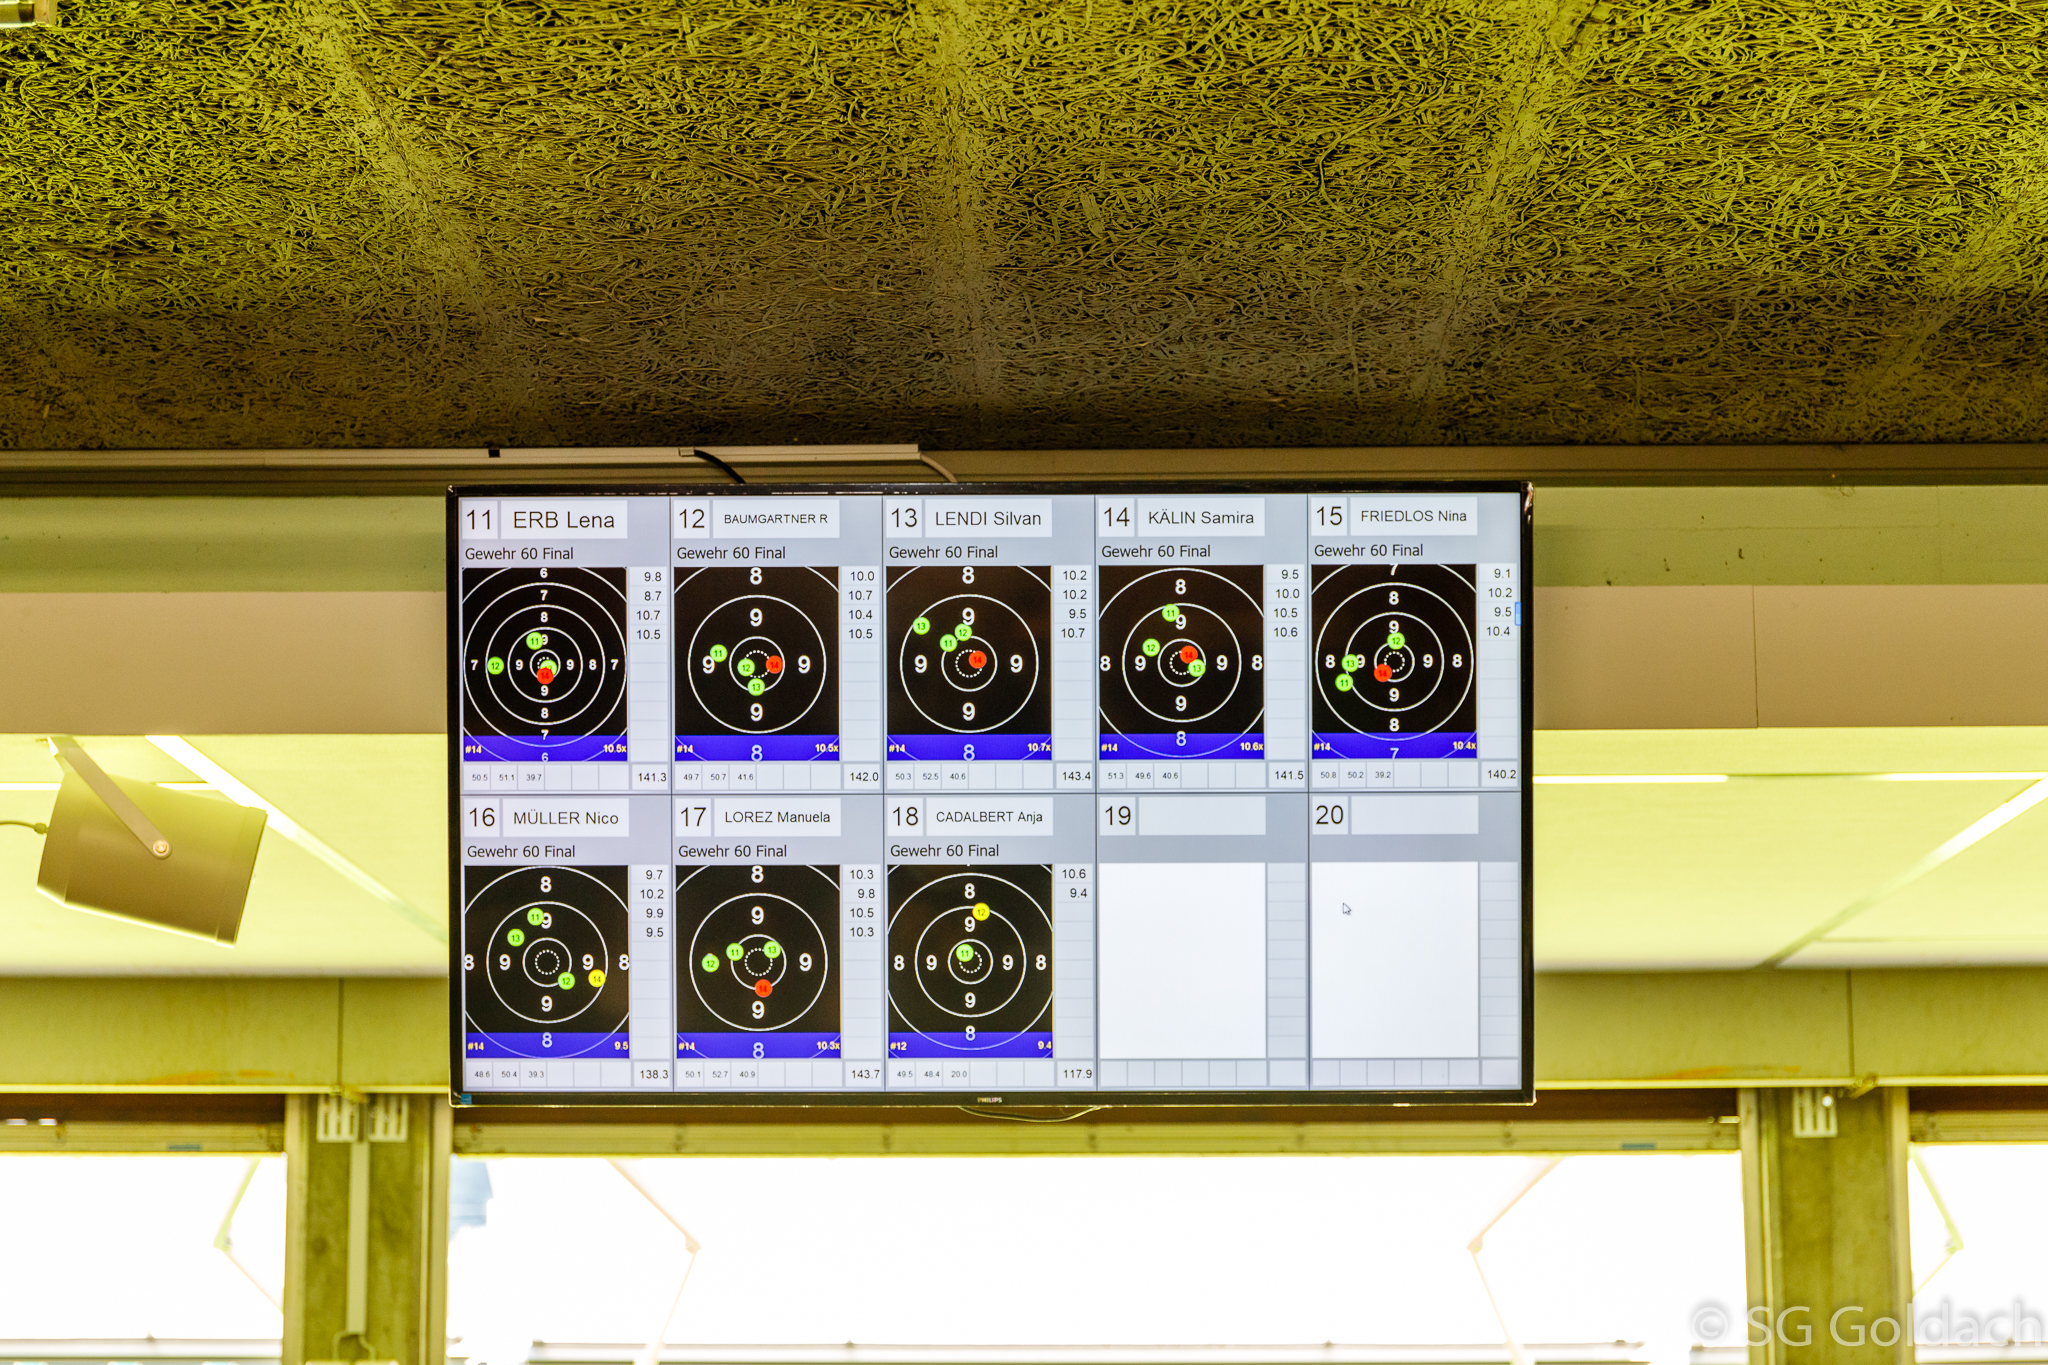This screenshot has height=1365, width=2048.
Task: Click lane number 18 label
Action: coord(905,817)
